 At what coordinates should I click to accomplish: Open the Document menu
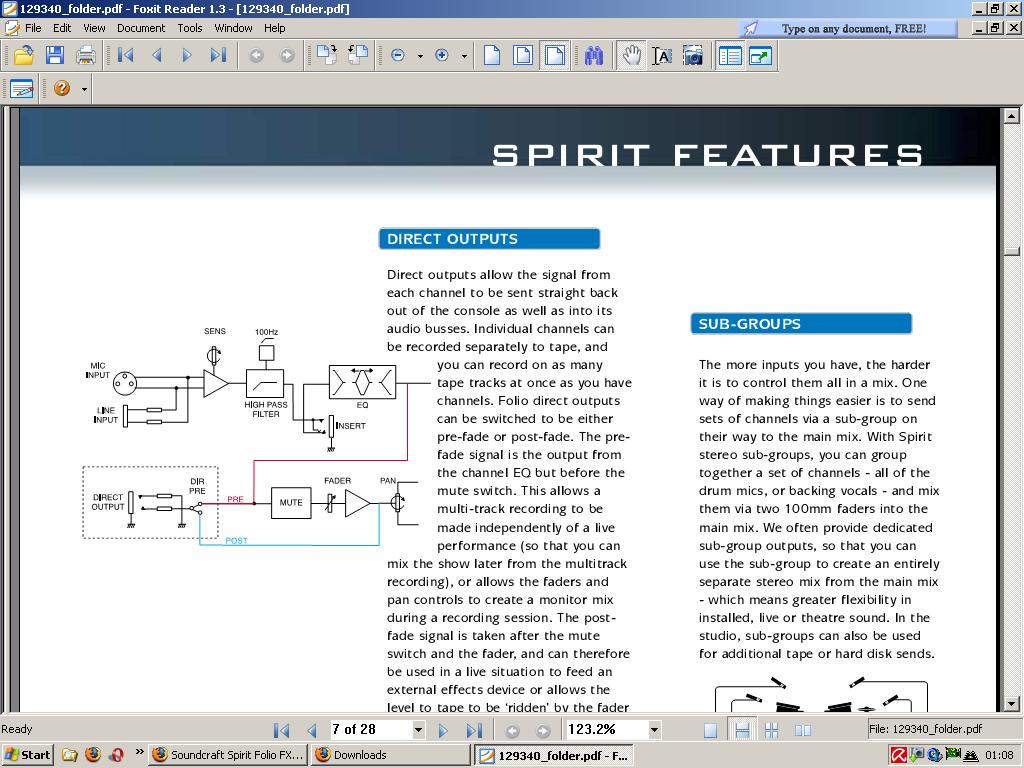[141, 28]
